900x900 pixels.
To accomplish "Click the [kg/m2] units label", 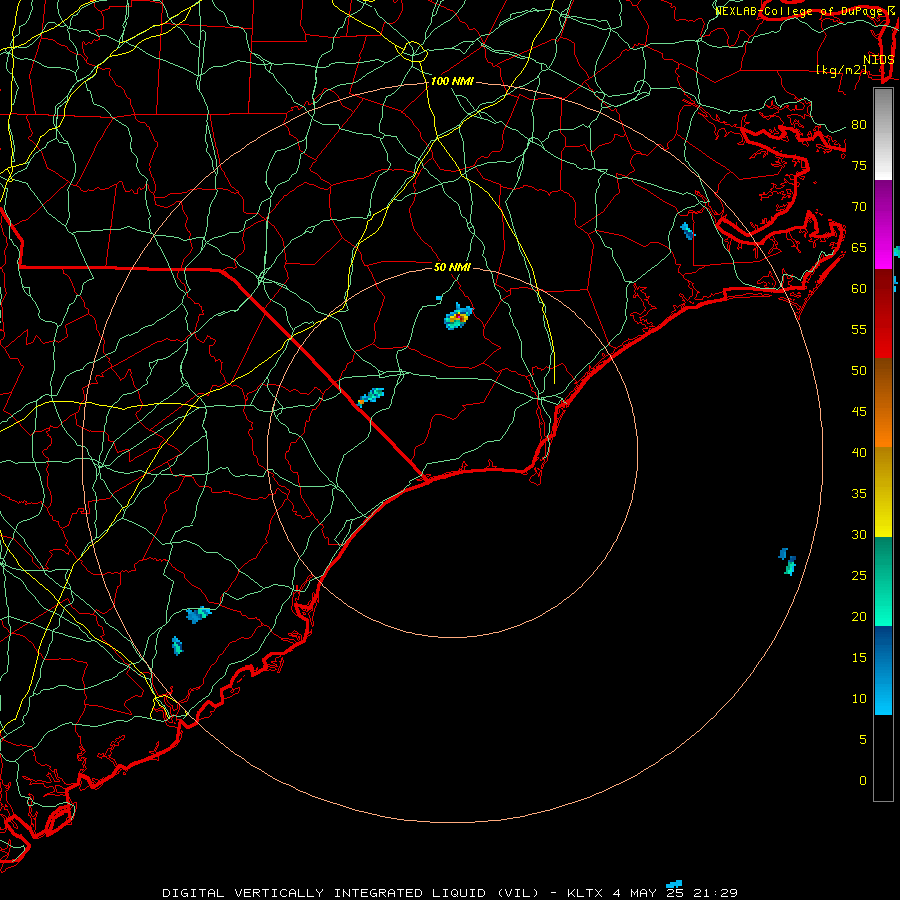I will coord(841,70).
